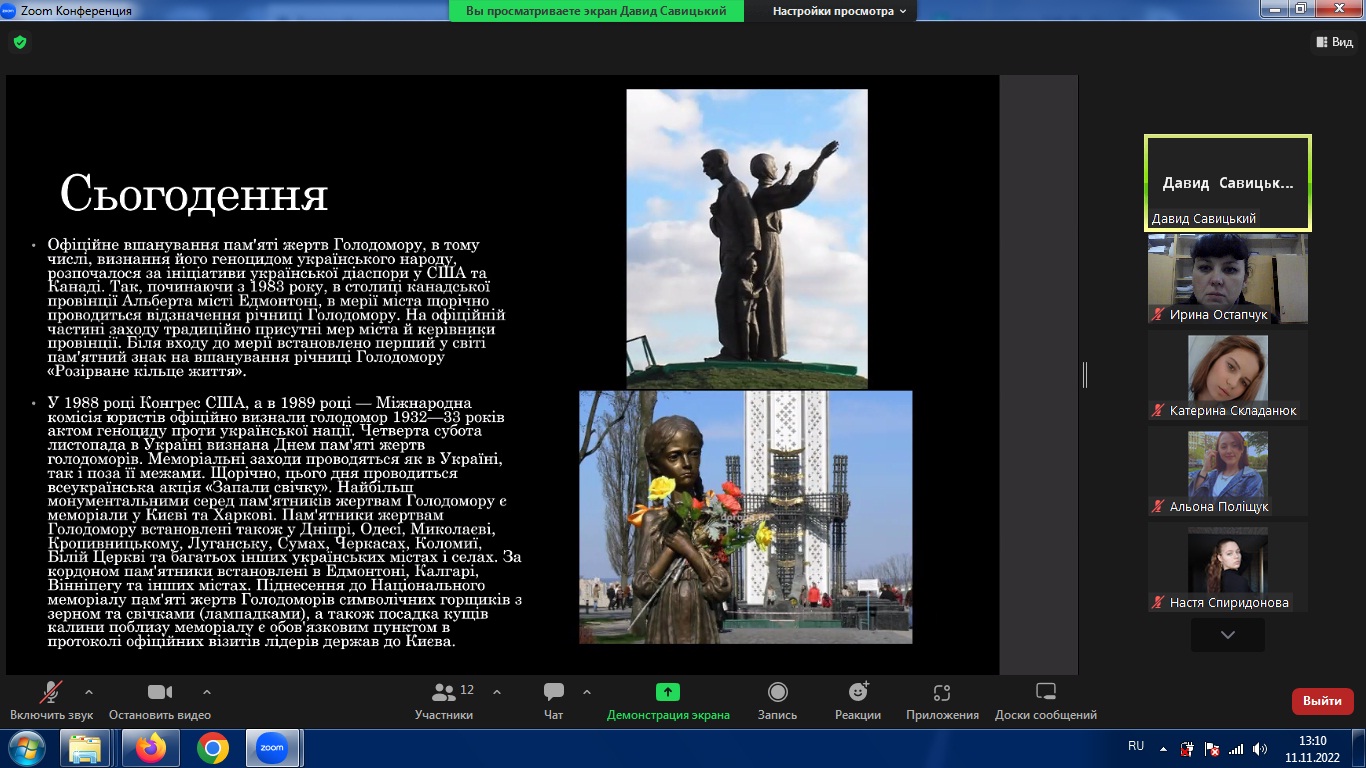Expand video options arrow beside camera
The image size is (1366, 768).
(x=207, y=692)
